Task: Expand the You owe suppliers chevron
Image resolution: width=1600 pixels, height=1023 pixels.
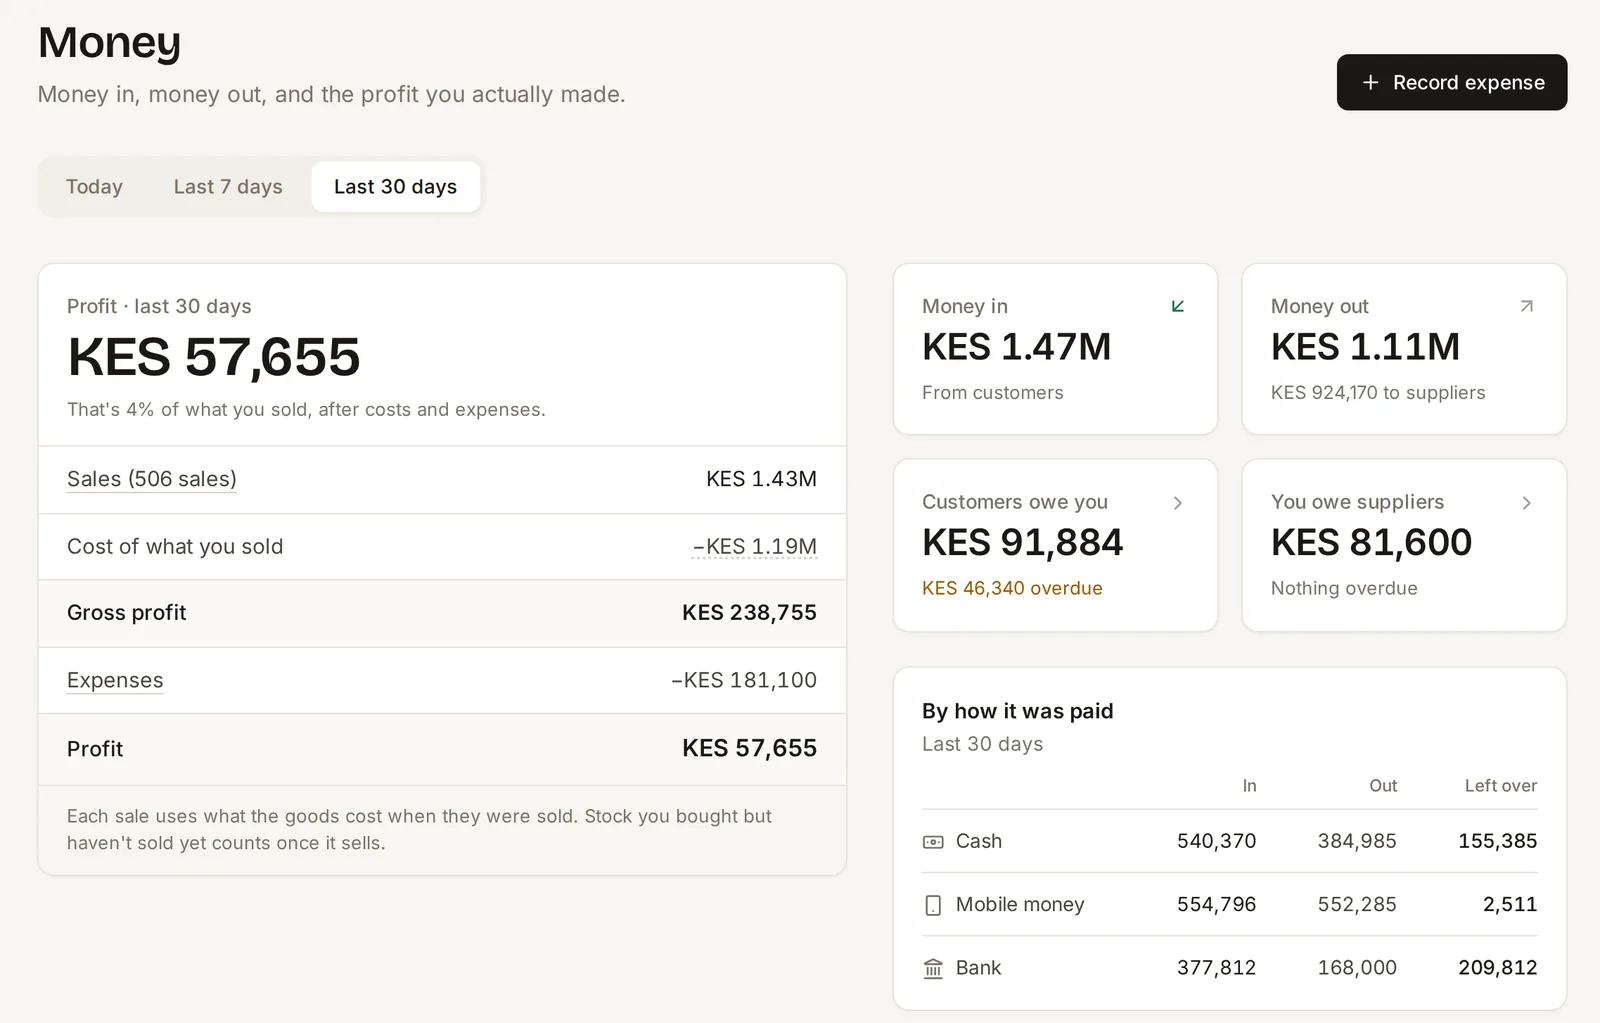Action: [1526, 503]
